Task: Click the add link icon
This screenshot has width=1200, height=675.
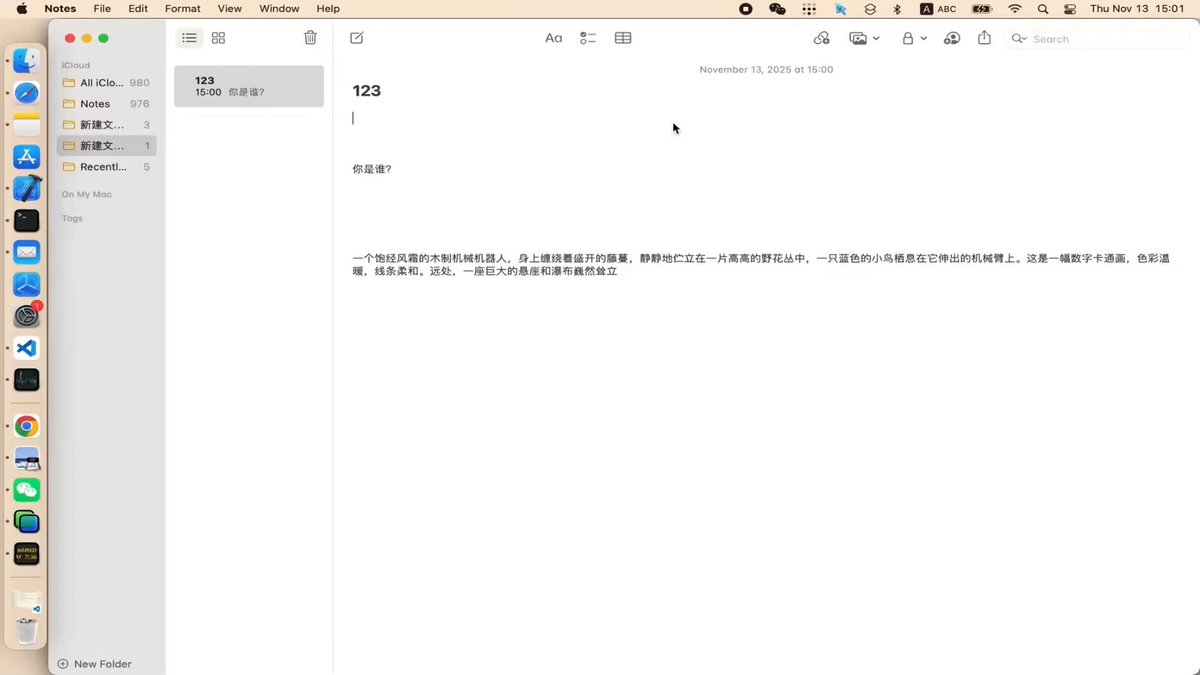Action: 821,38
